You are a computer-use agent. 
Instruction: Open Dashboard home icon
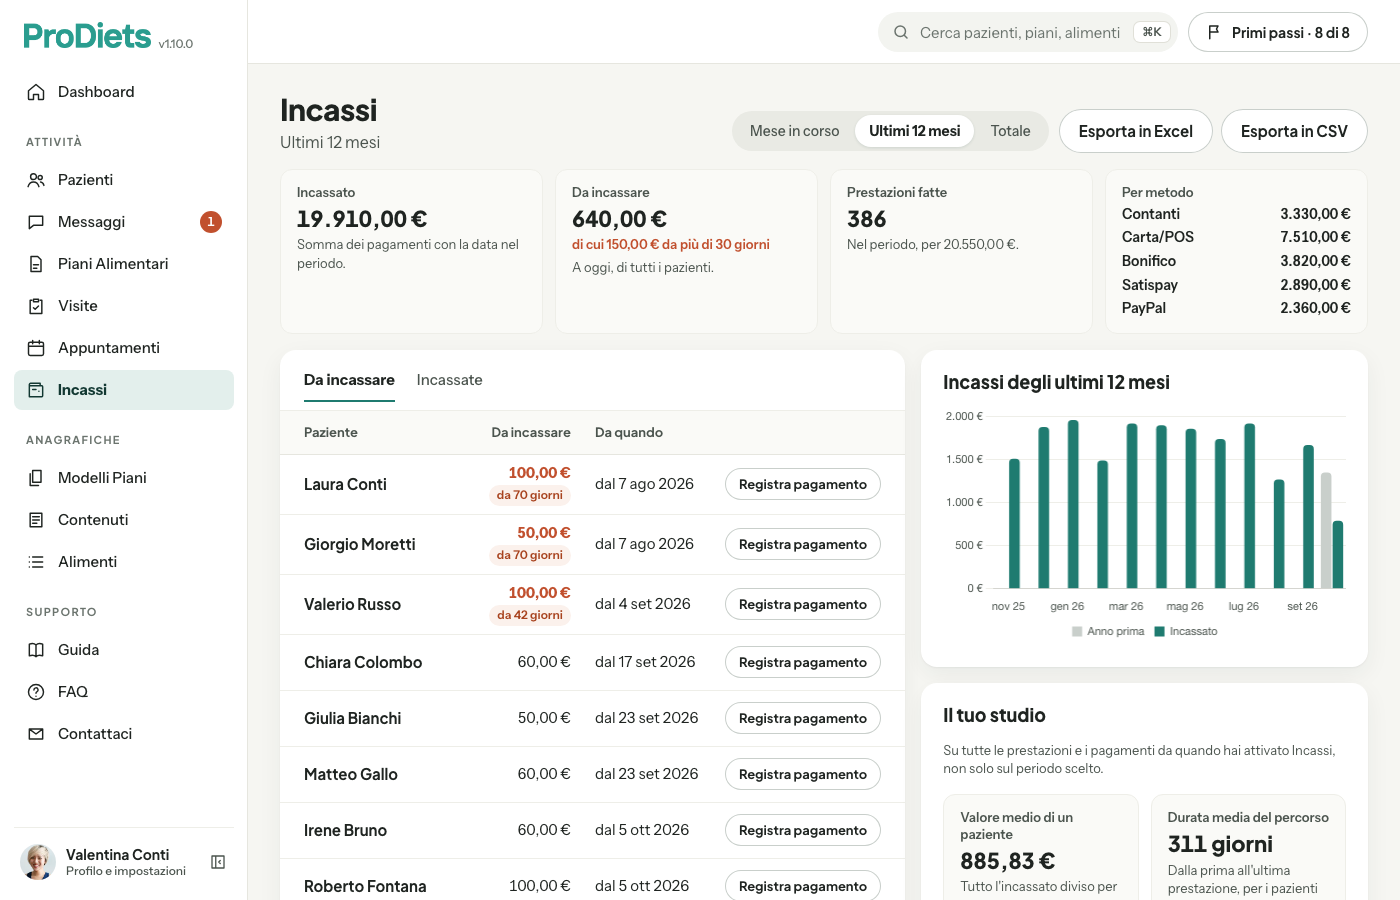tap(36, 92)
